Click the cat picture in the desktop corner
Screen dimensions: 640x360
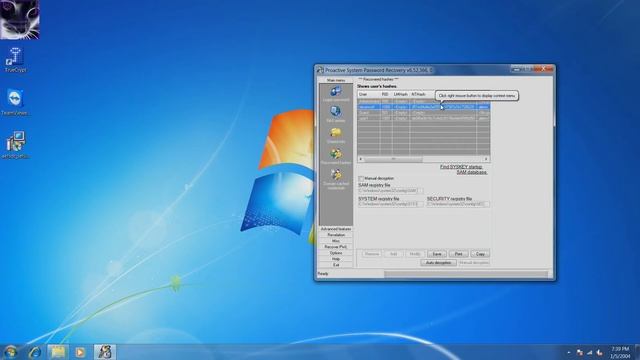[20, 19]
